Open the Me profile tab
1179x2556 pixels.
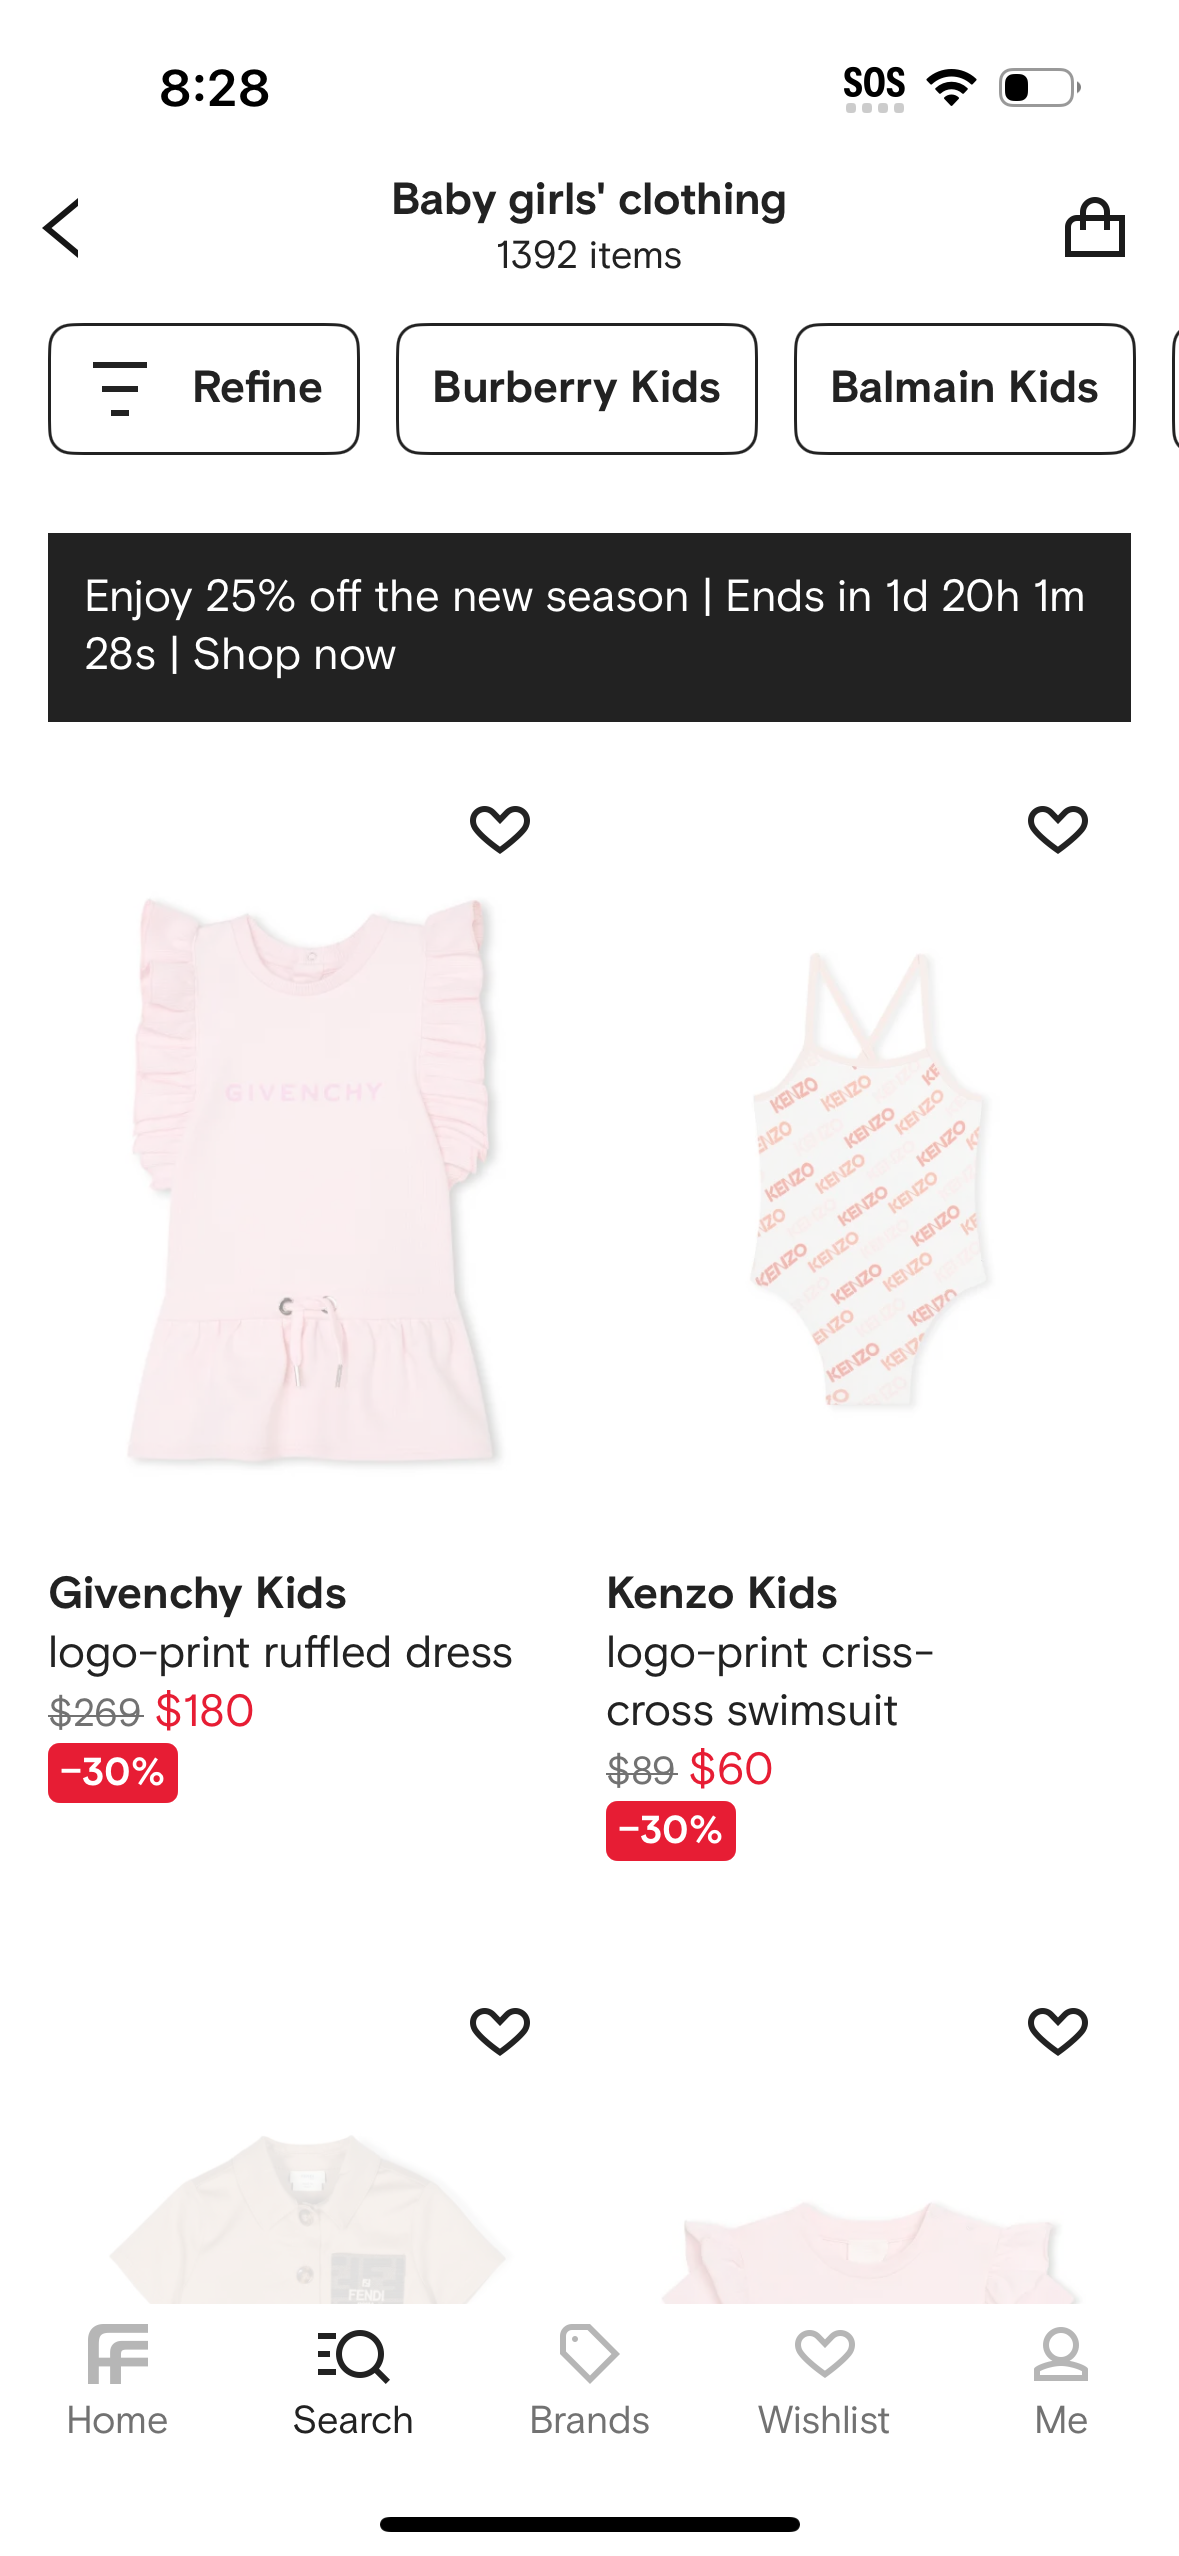[1060, 2380]
